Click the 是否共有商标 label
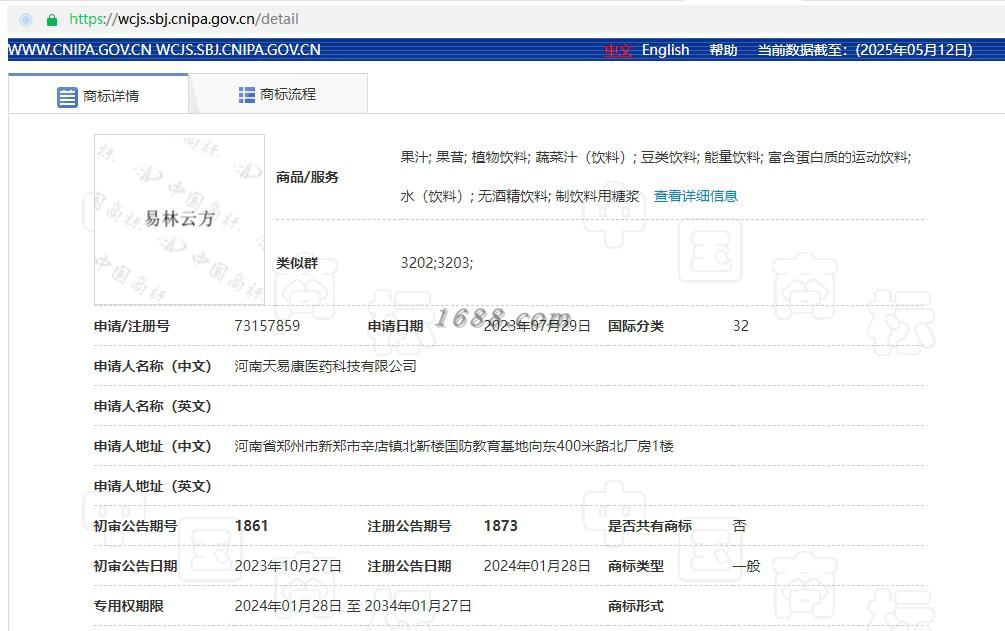Viewport: 1005px width, 631px height. [650, 526]
